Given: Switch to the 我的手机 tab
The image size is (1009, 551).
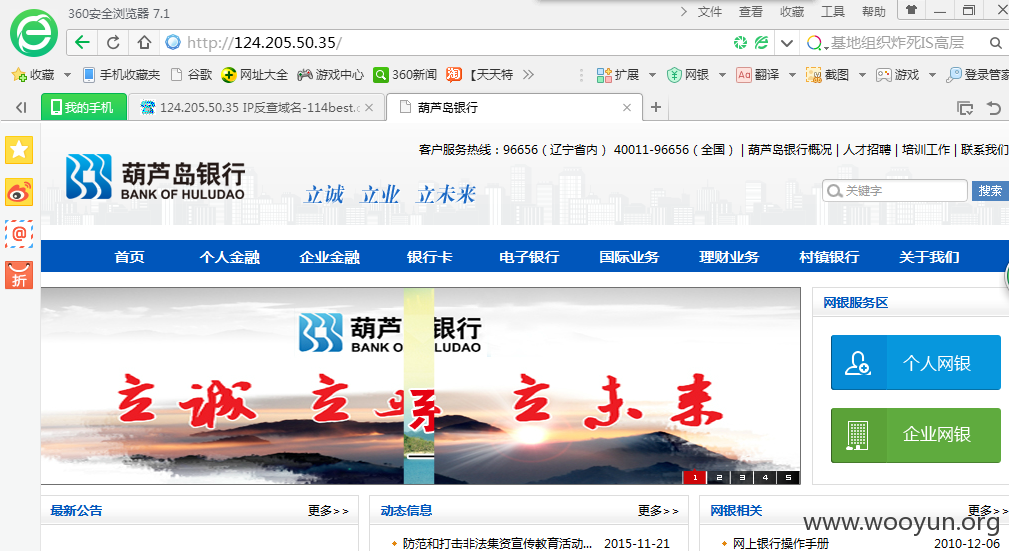Looking at the screenshot, I should click(84, 107).
